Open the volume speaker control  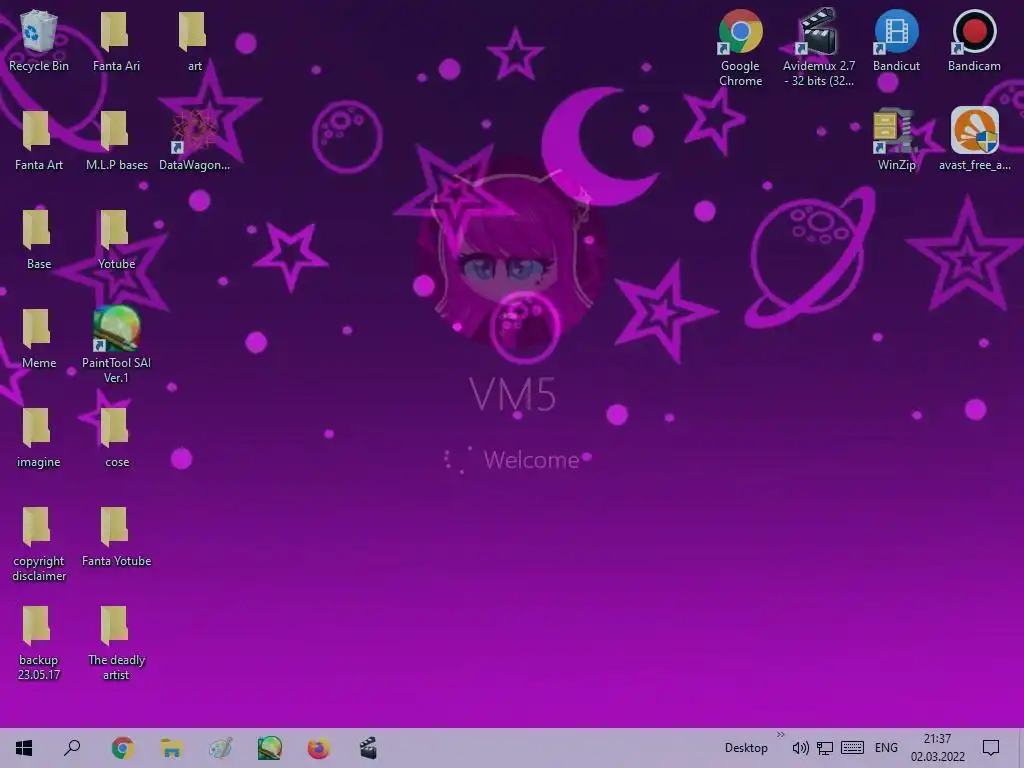[x=800, y=748]
